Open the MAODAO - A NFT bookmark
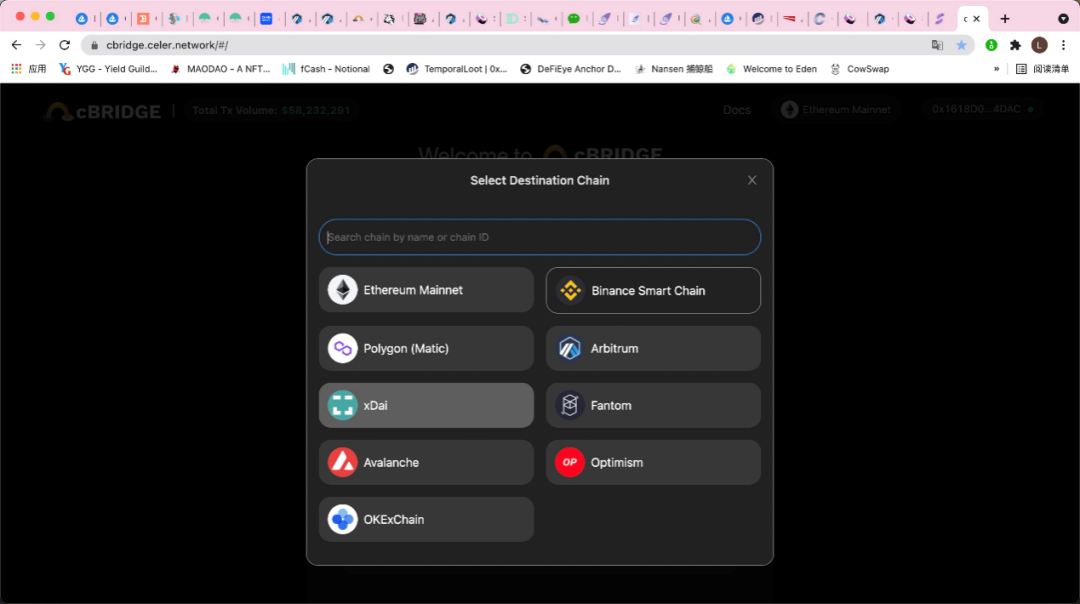 coord(220,69)
